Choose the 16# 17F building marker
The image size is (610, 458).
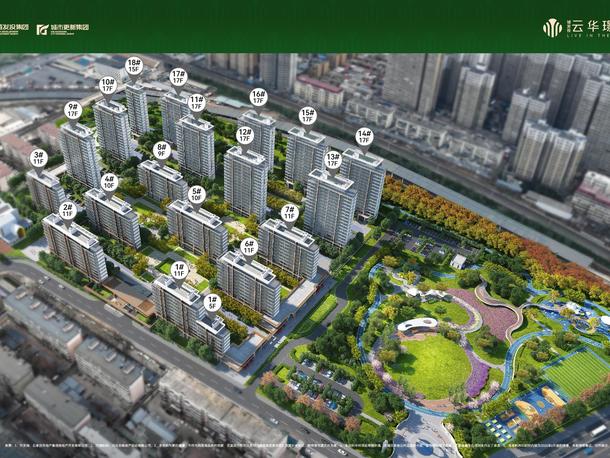258,97
